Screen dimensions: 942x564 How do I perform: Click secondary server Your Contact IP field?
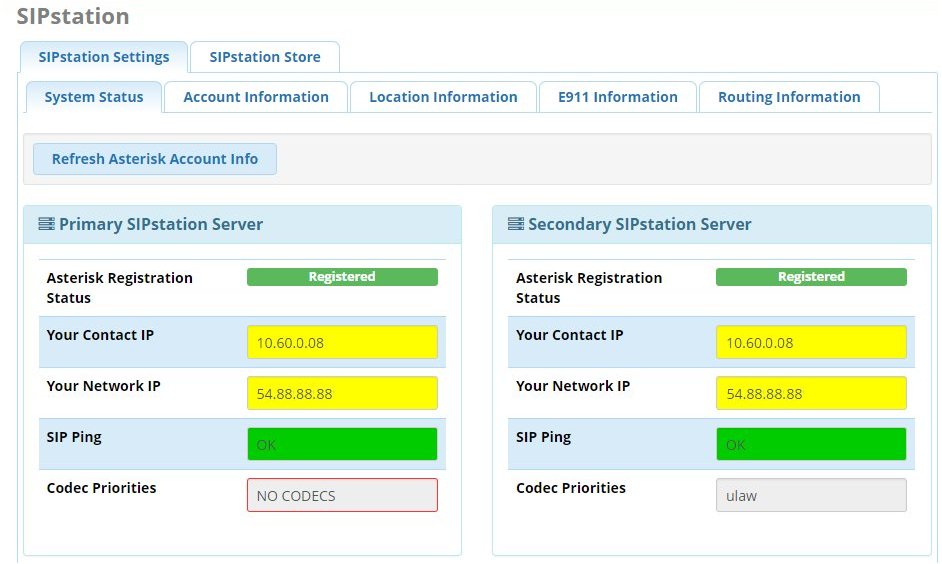(811, 342)
